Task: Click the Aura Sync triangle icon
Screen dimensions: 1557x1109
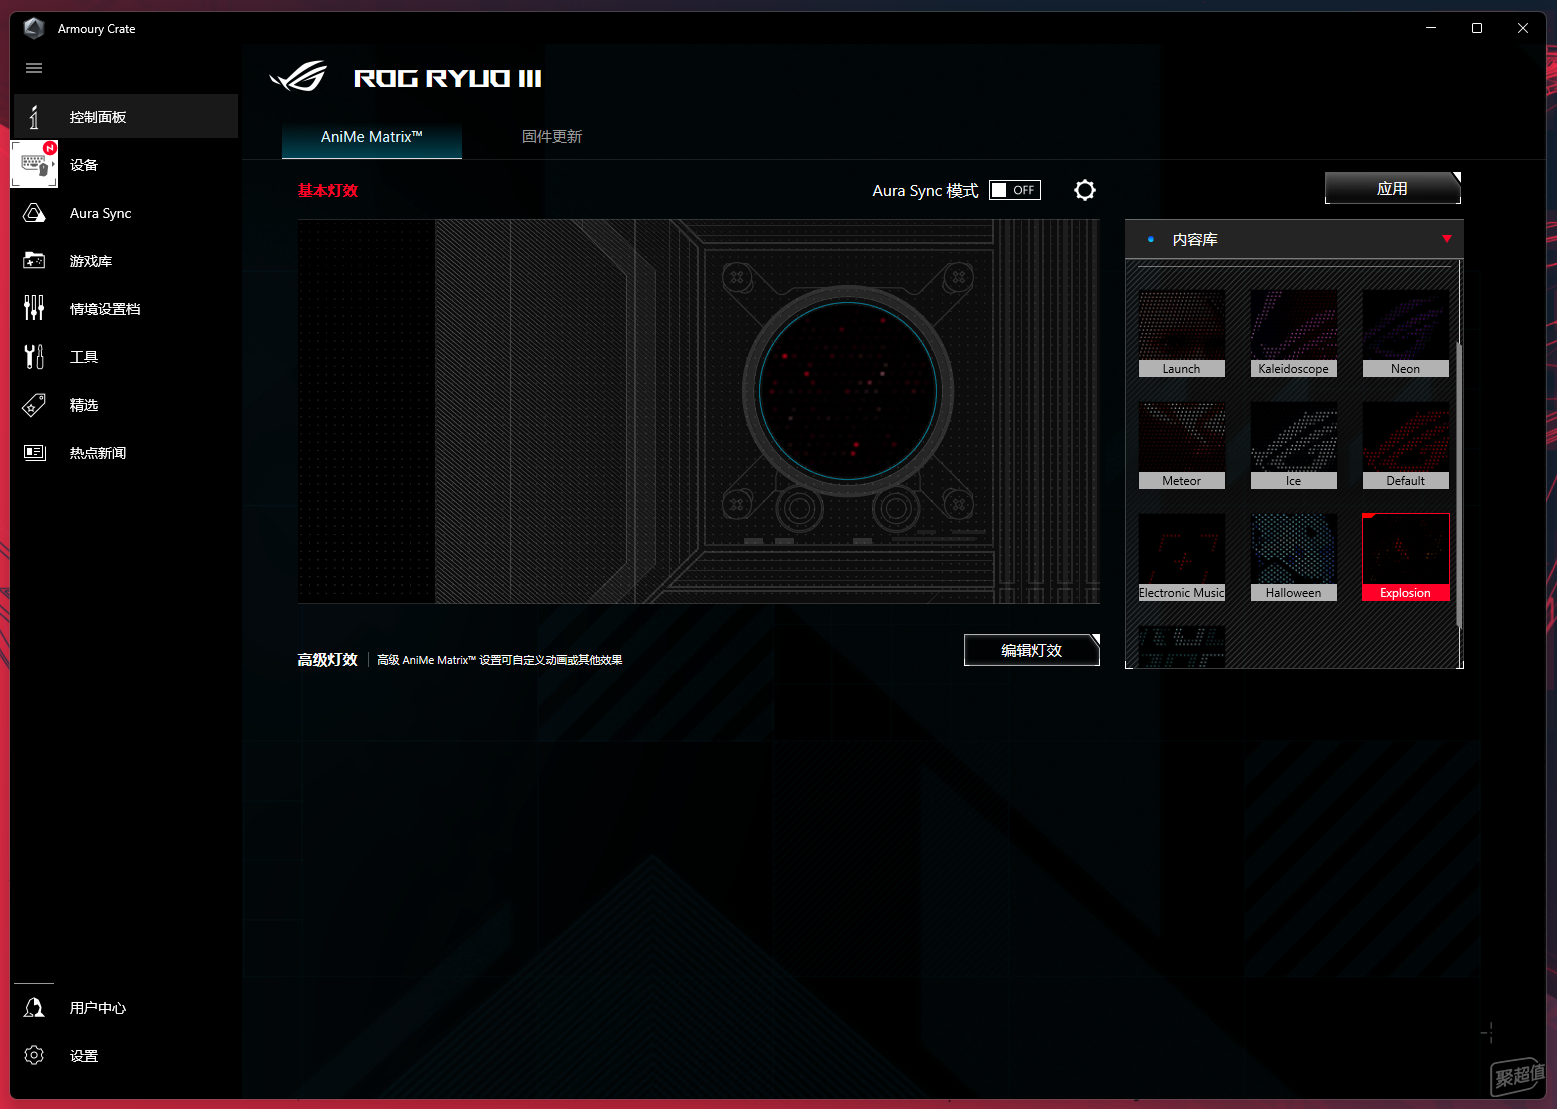Action: [x=34, y=213]
